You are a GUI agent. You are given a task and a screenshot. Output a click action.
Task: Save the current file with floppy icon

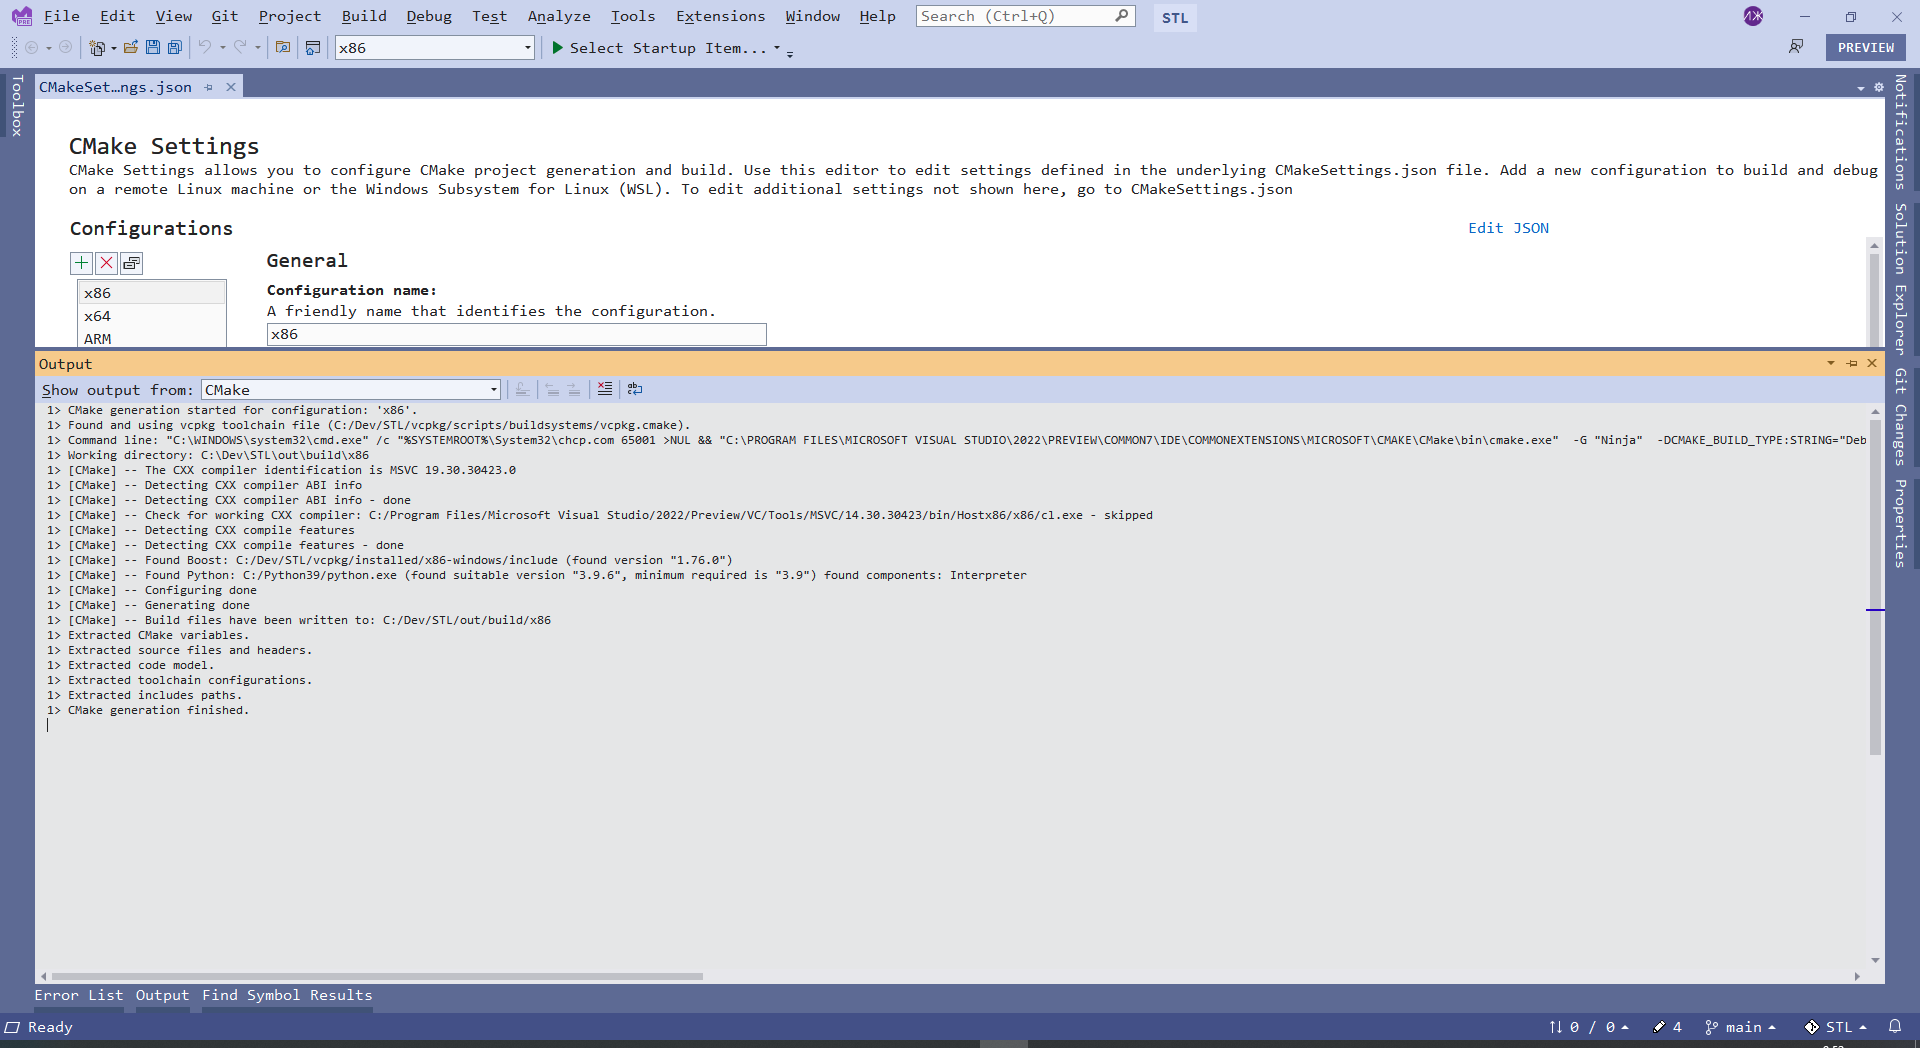point(153,47)
